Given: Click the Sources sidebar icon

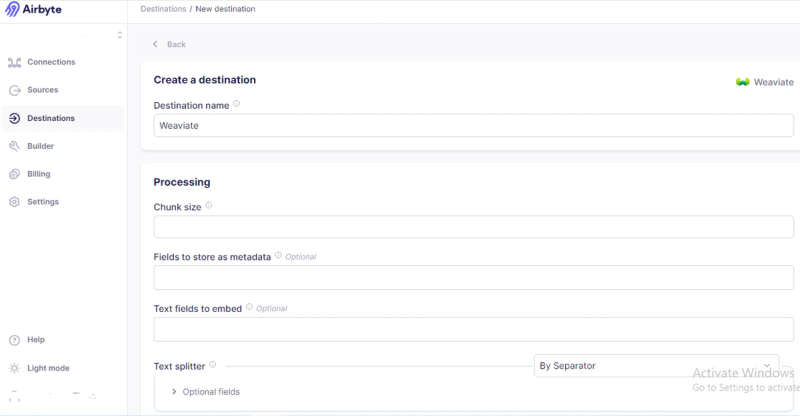Looking at the screenshot, I should point(14,90).
